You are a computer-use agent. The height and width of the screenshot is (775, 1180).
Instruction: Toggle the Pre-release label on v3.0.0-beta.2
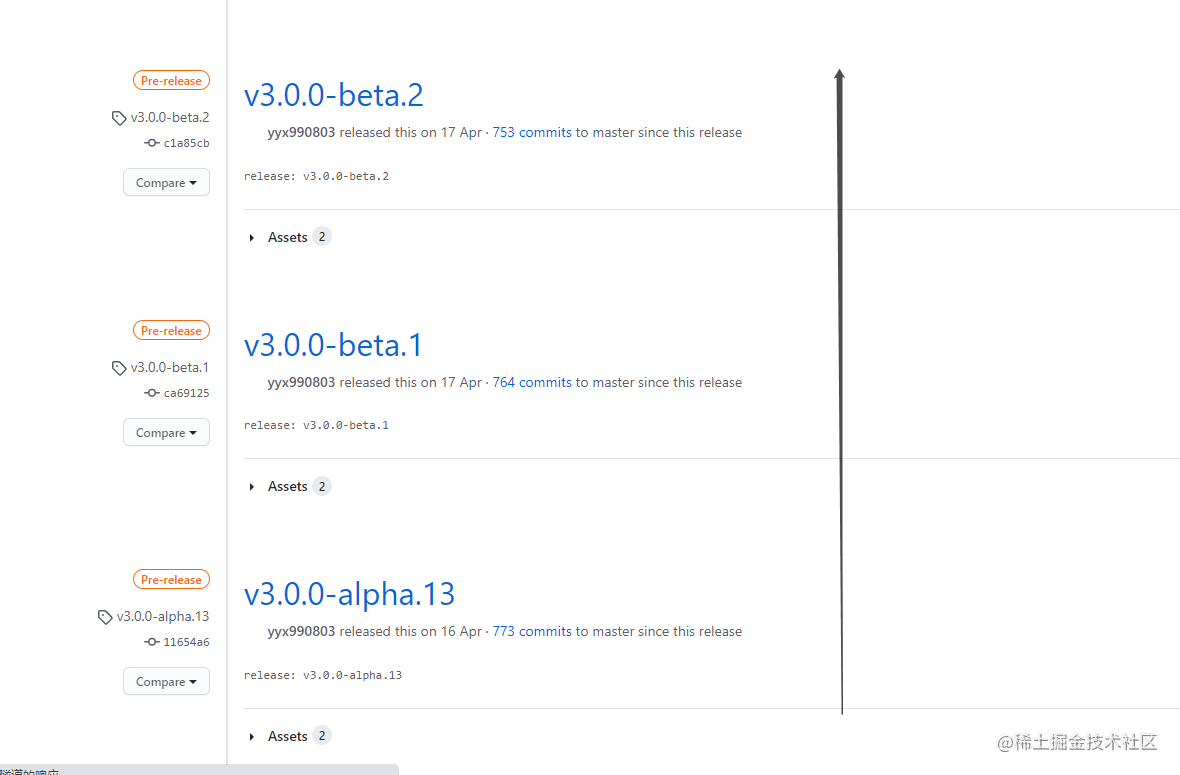pyautogui.click(x=171, y=80)
